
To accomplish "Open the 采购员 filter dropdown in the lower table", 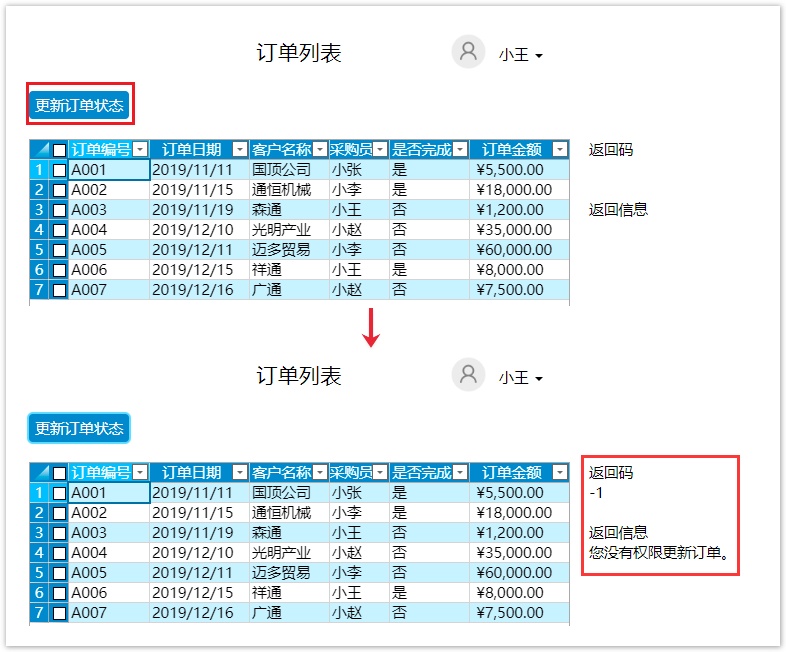I will click(x=380, y=473).
